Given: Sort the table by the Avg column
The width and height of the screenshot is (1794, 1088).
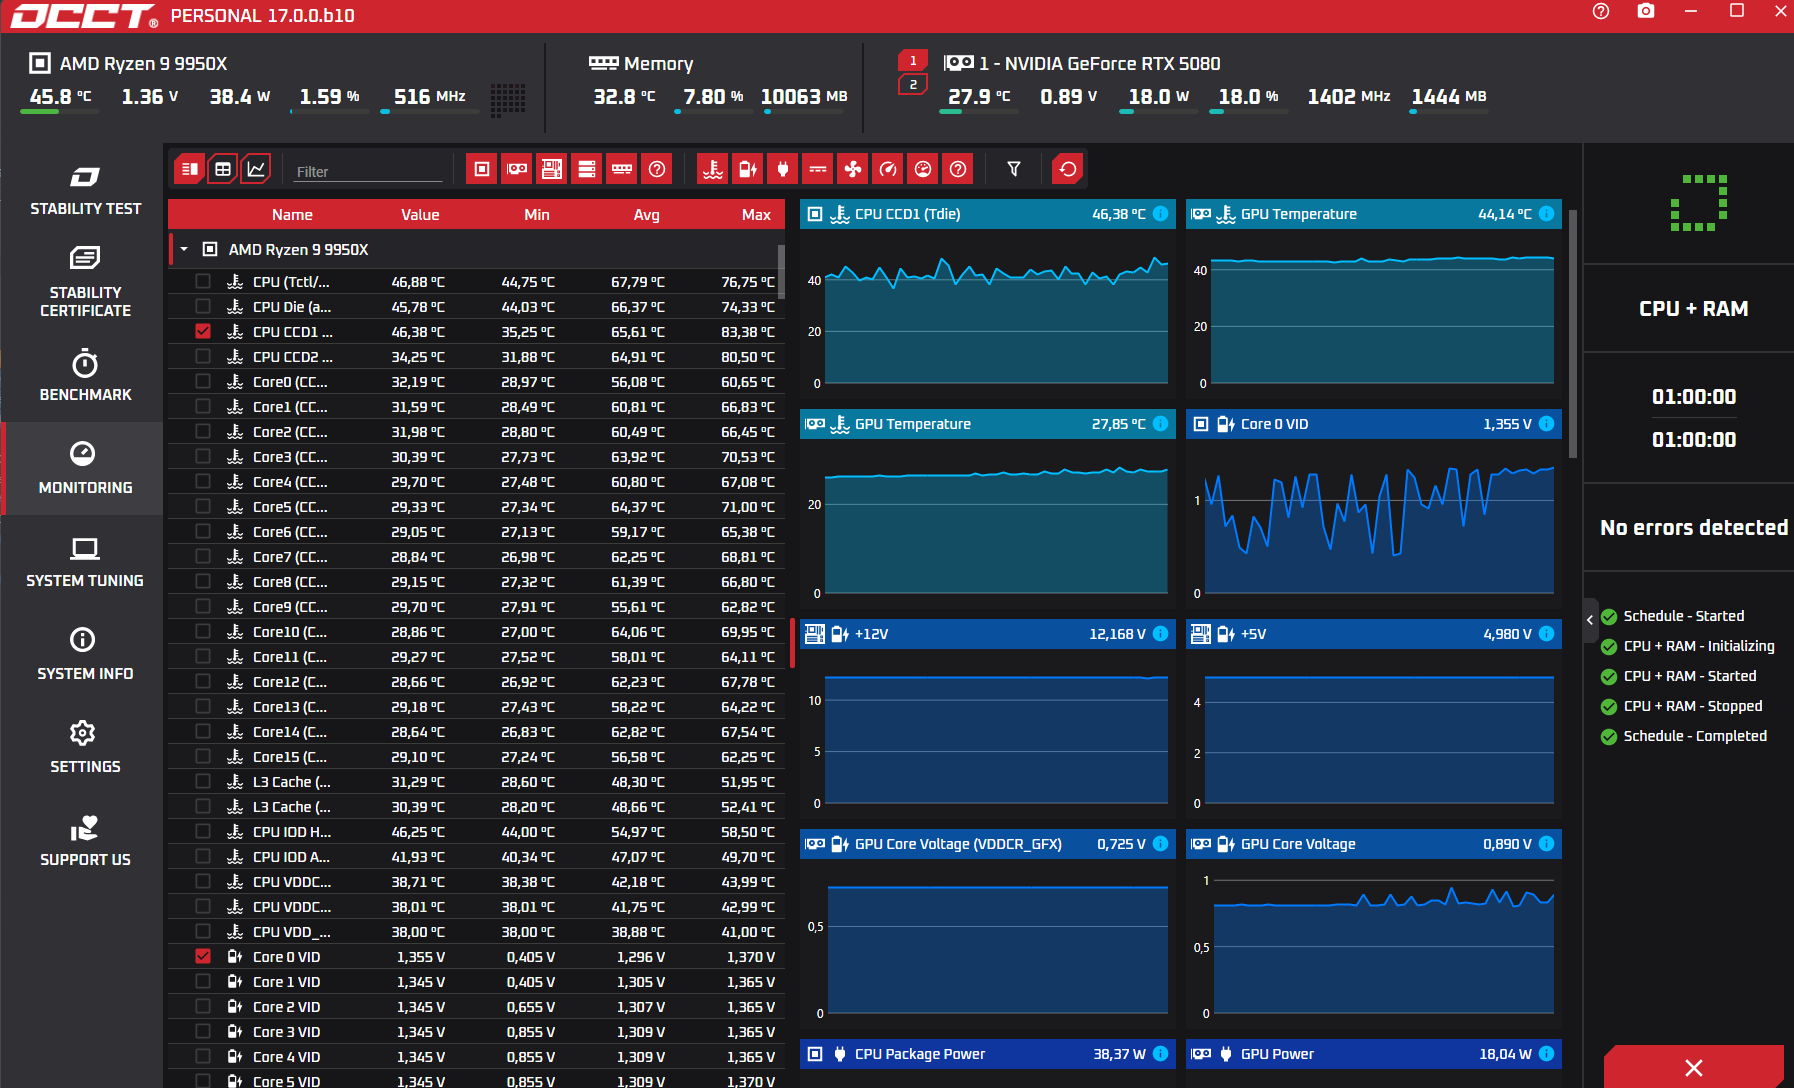Looking at the screenshot, I should tap(647, 215).
